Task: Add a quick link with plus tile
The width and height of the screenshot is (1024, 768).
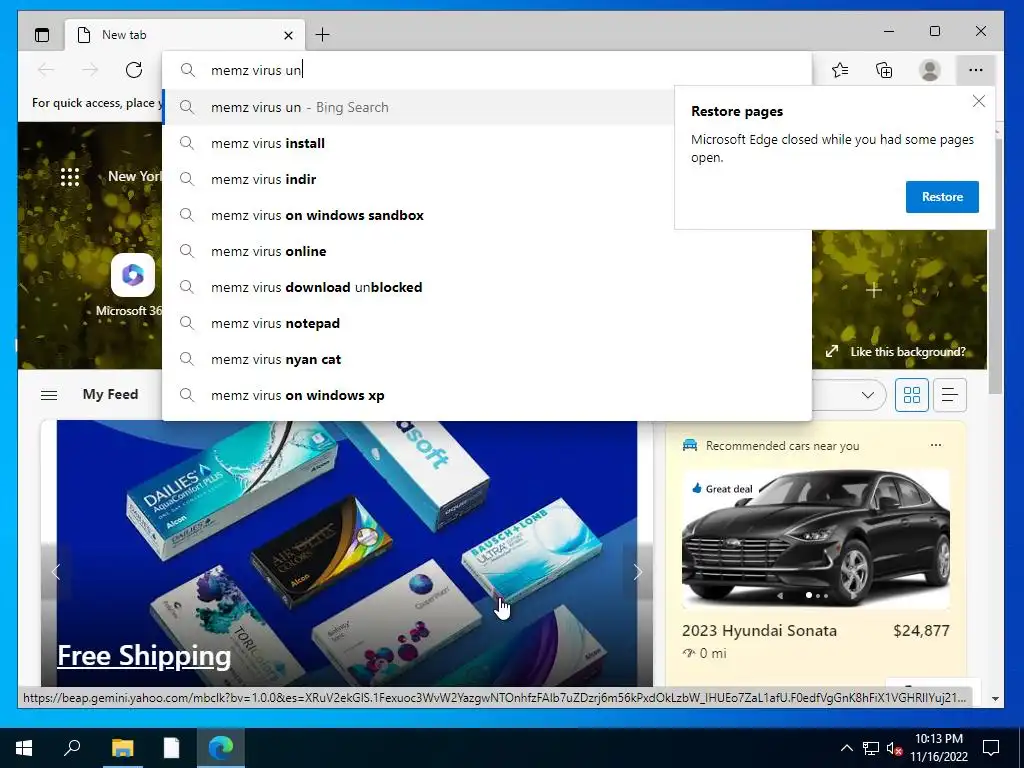Action: tap(874, 290)
